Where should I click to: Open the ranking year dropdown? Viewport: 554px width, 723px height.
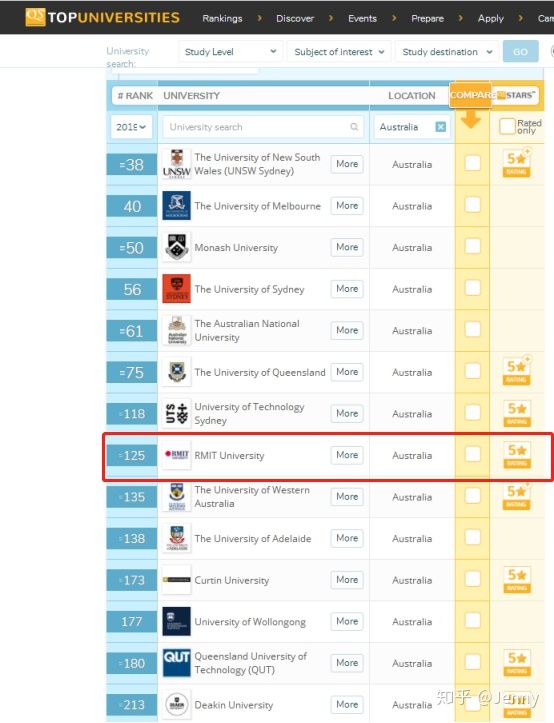pos(131,127)
